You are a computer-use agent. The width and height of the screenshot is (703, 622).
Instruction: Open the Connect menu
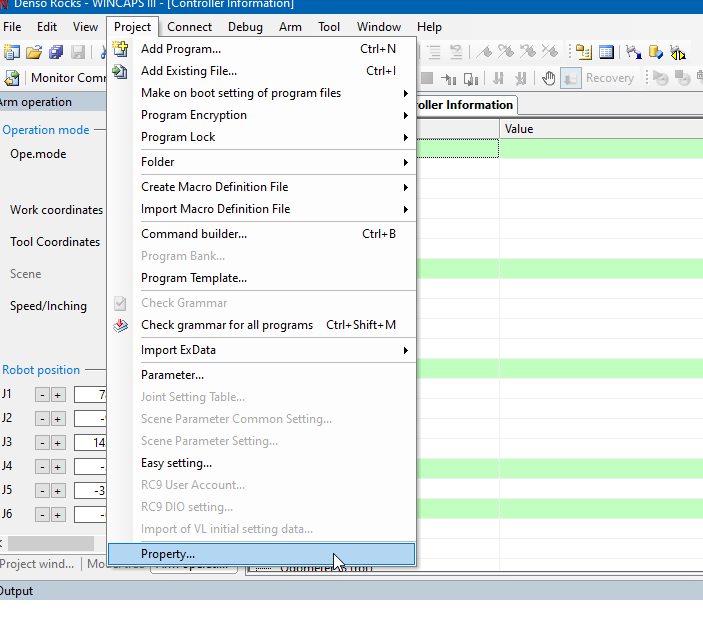(x=189, y=27)
